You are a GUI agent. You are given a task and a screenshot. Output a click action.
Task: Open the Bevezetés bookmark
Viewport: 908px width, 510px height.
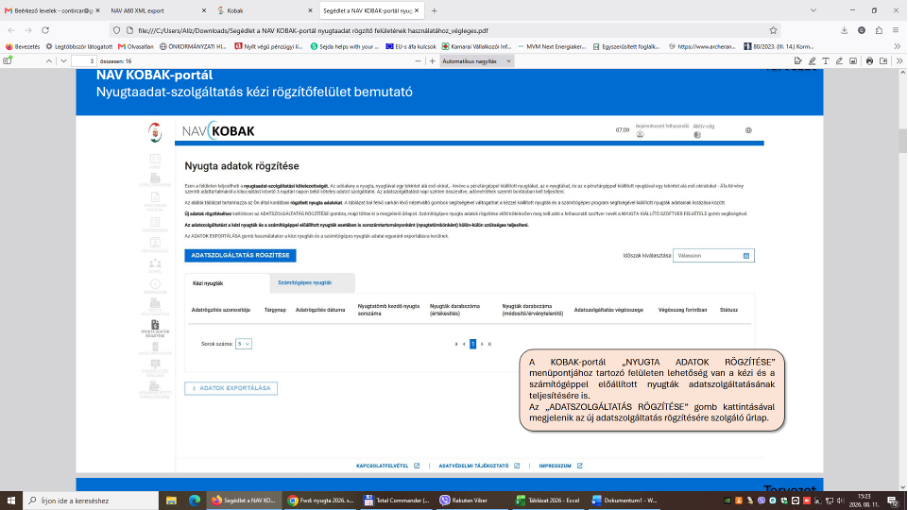coord(23,46)
